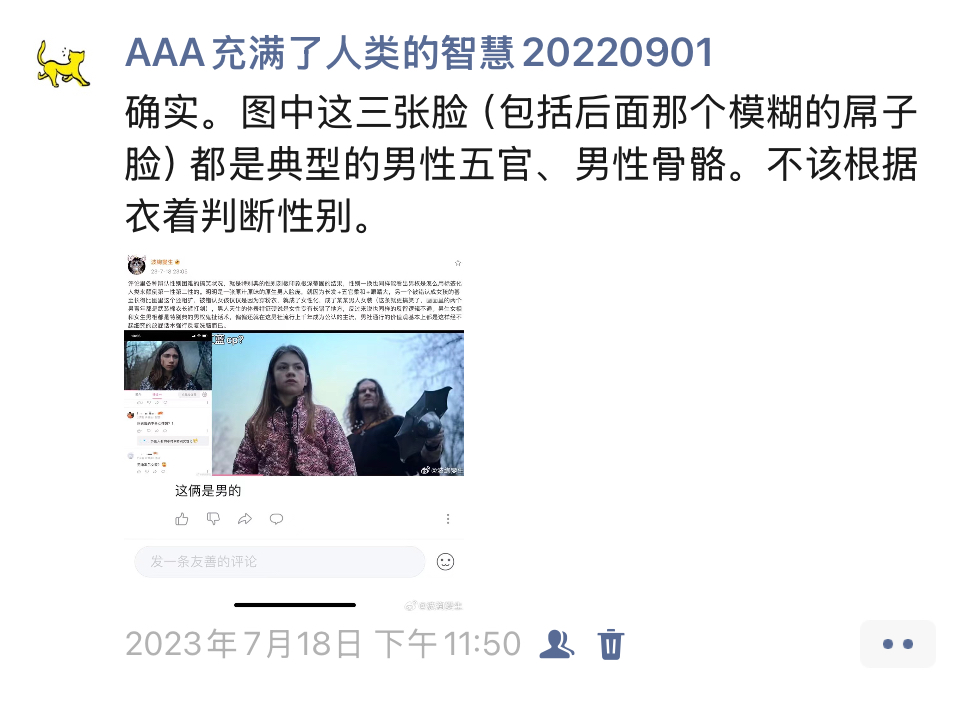Click the share arrow icon below comment

point(245,519)
